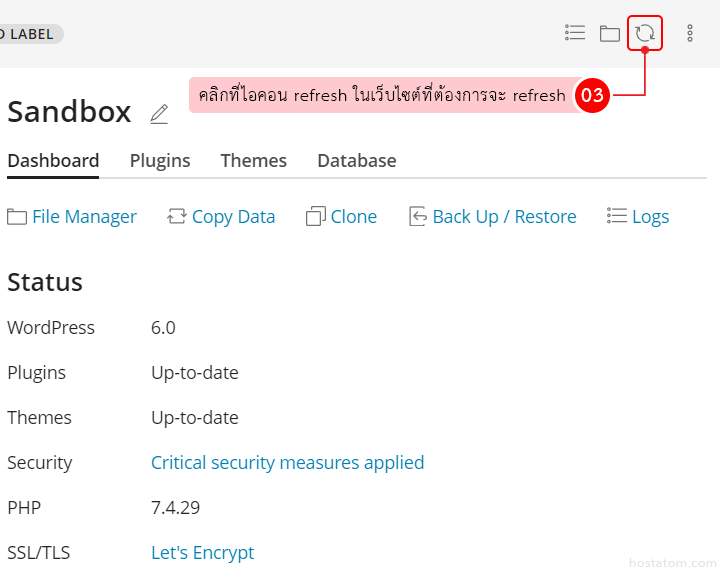Click the refresh icon for the Sandbox site
Image resolution: width=720 pixels, height=570 pixels.
click(x=645, y=33)
